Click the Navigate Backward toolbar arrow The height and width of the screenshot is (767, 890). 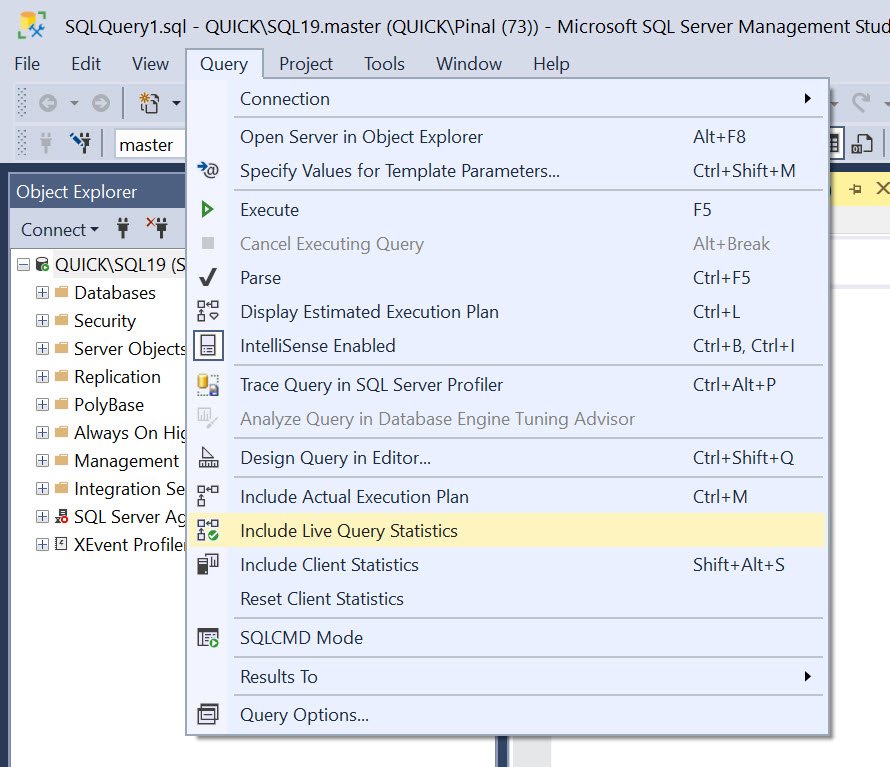[48, 103]
